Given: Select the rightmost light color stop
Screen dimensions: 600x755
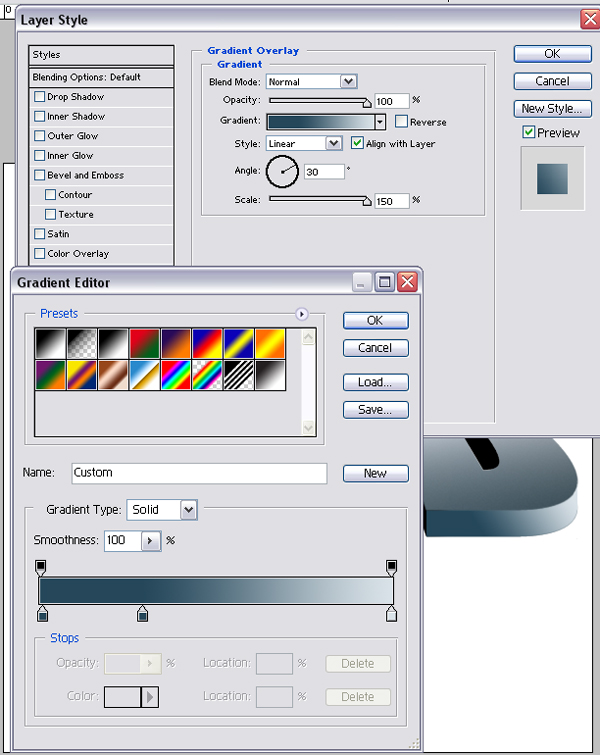Looking at the screenshot, I should tap(391, 614).
